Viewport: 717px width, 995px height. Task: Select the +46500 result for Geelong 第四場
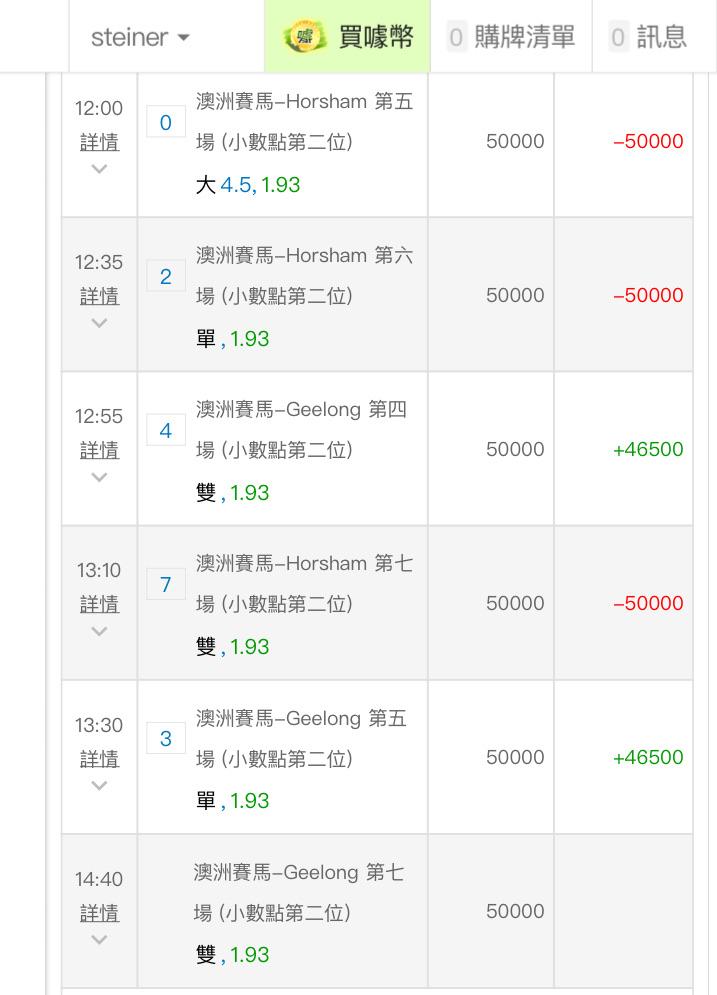pyautogui.click(x=648, y=449)
